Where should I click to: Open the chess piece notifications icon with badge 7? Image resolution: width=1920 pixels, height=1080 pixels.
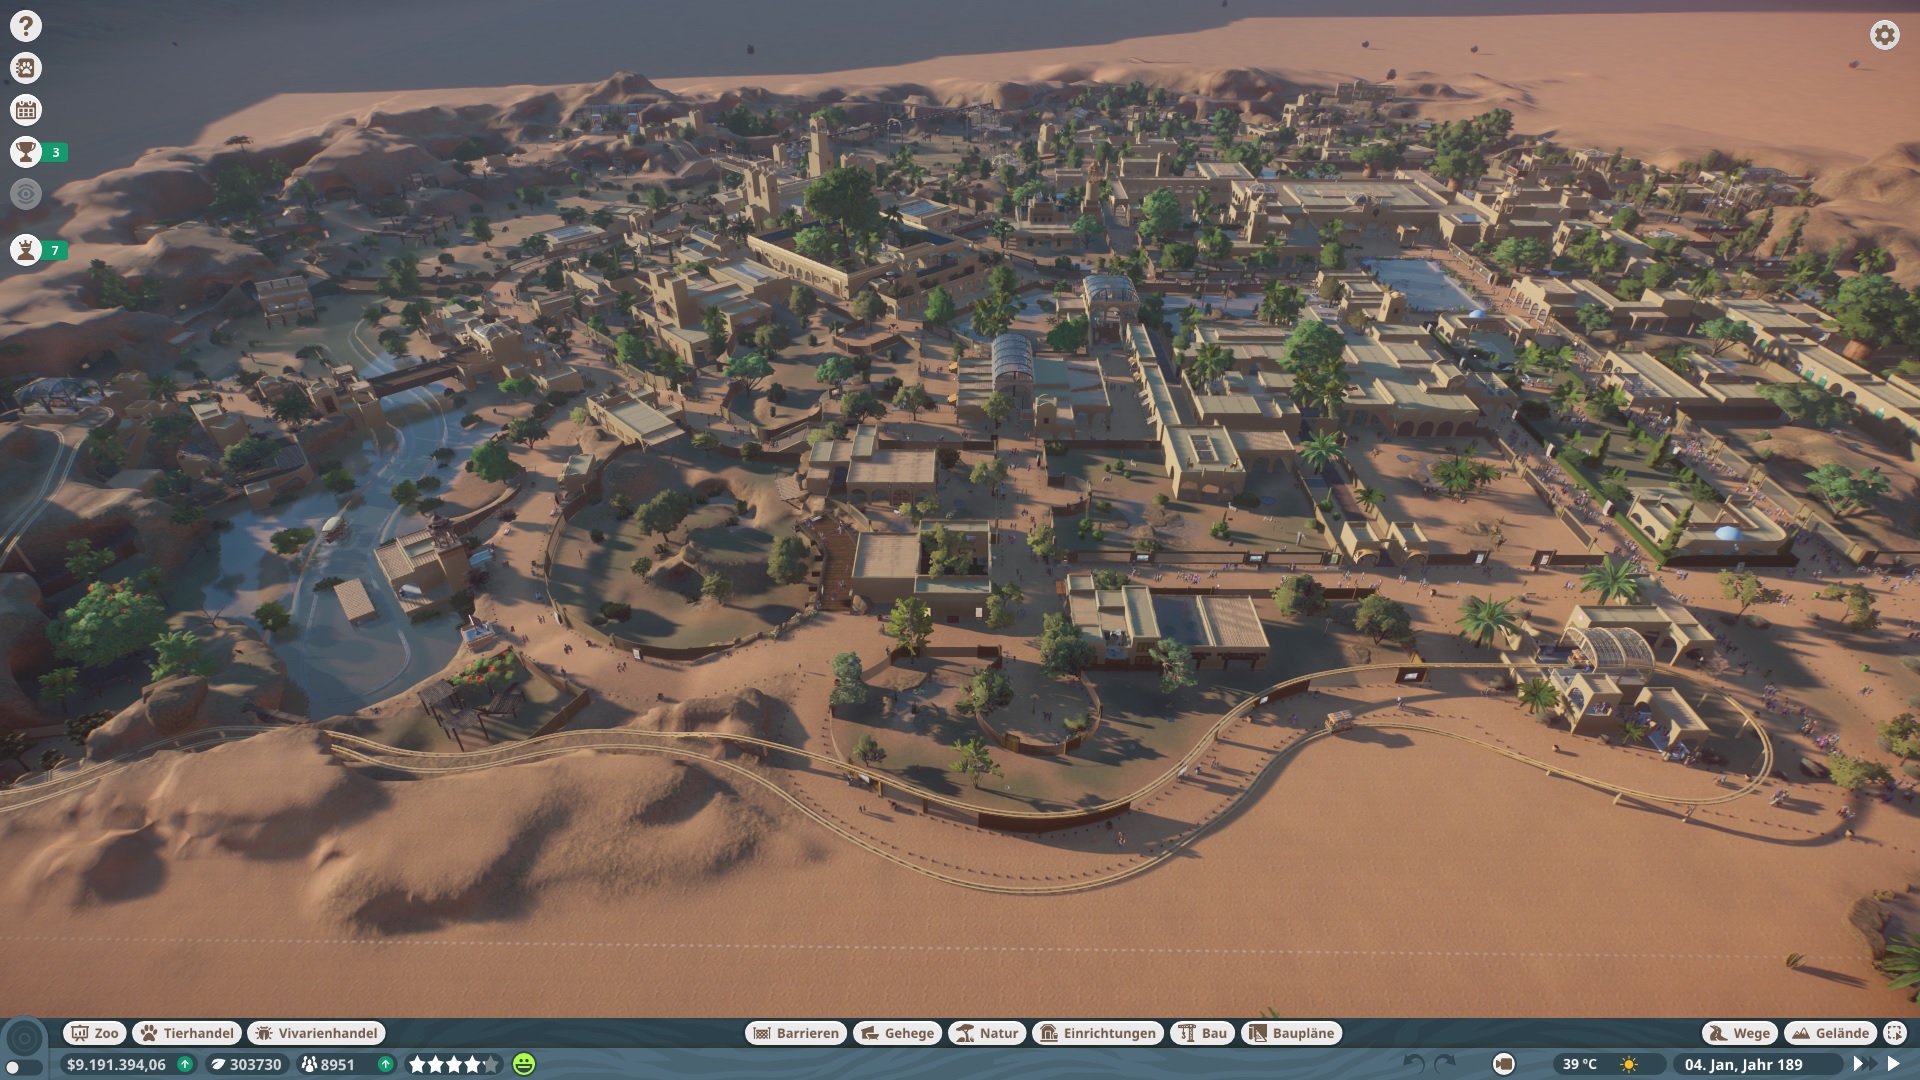pos(26,250)
